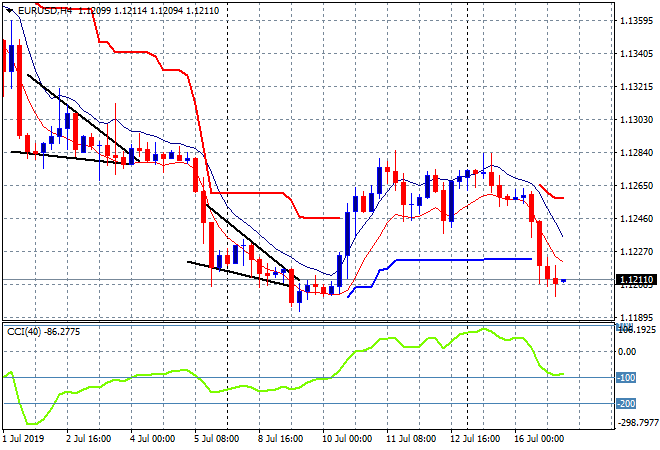
Task: Click time axis label 1 Jul 2019
Action: coord(24,439)
